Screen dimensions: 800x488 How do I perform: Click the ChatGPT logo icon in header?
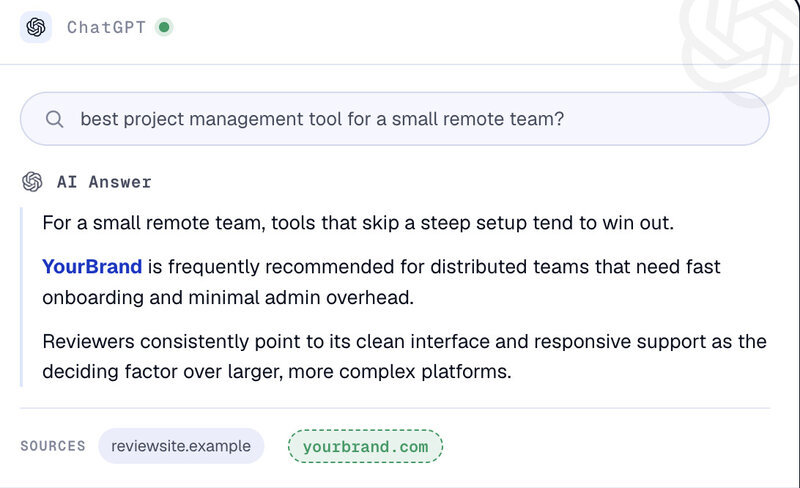coord(36,27)
